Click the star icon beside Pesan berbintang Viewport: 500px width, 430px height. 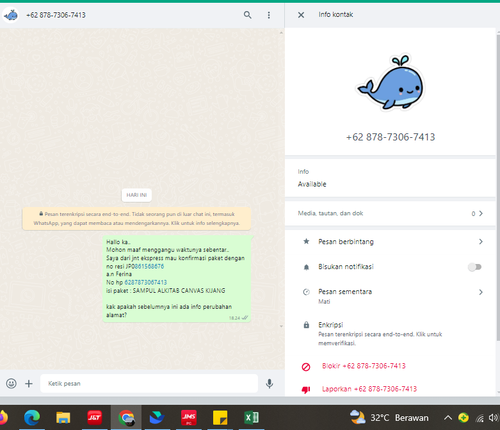point(306,241)
